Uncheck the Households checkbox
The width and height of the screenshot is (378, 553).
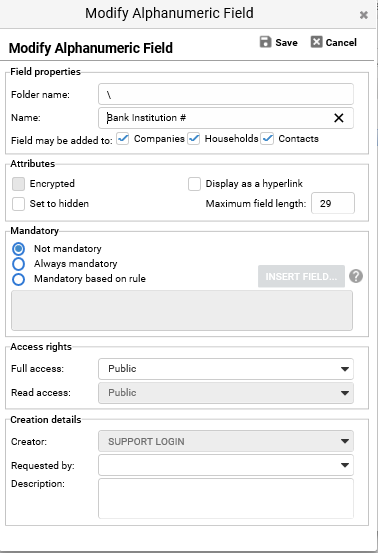pyautogui.click(x=194, y=139)
